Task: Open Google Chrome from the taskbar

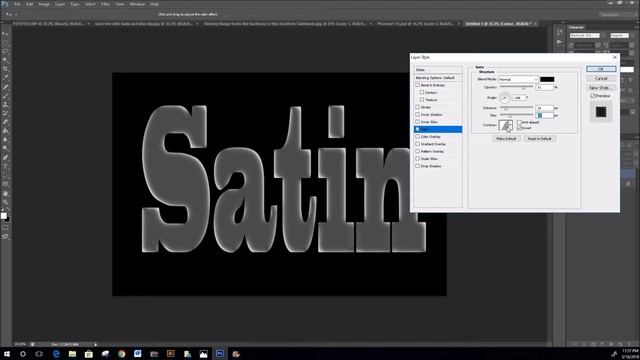Action: pos(121,354)
